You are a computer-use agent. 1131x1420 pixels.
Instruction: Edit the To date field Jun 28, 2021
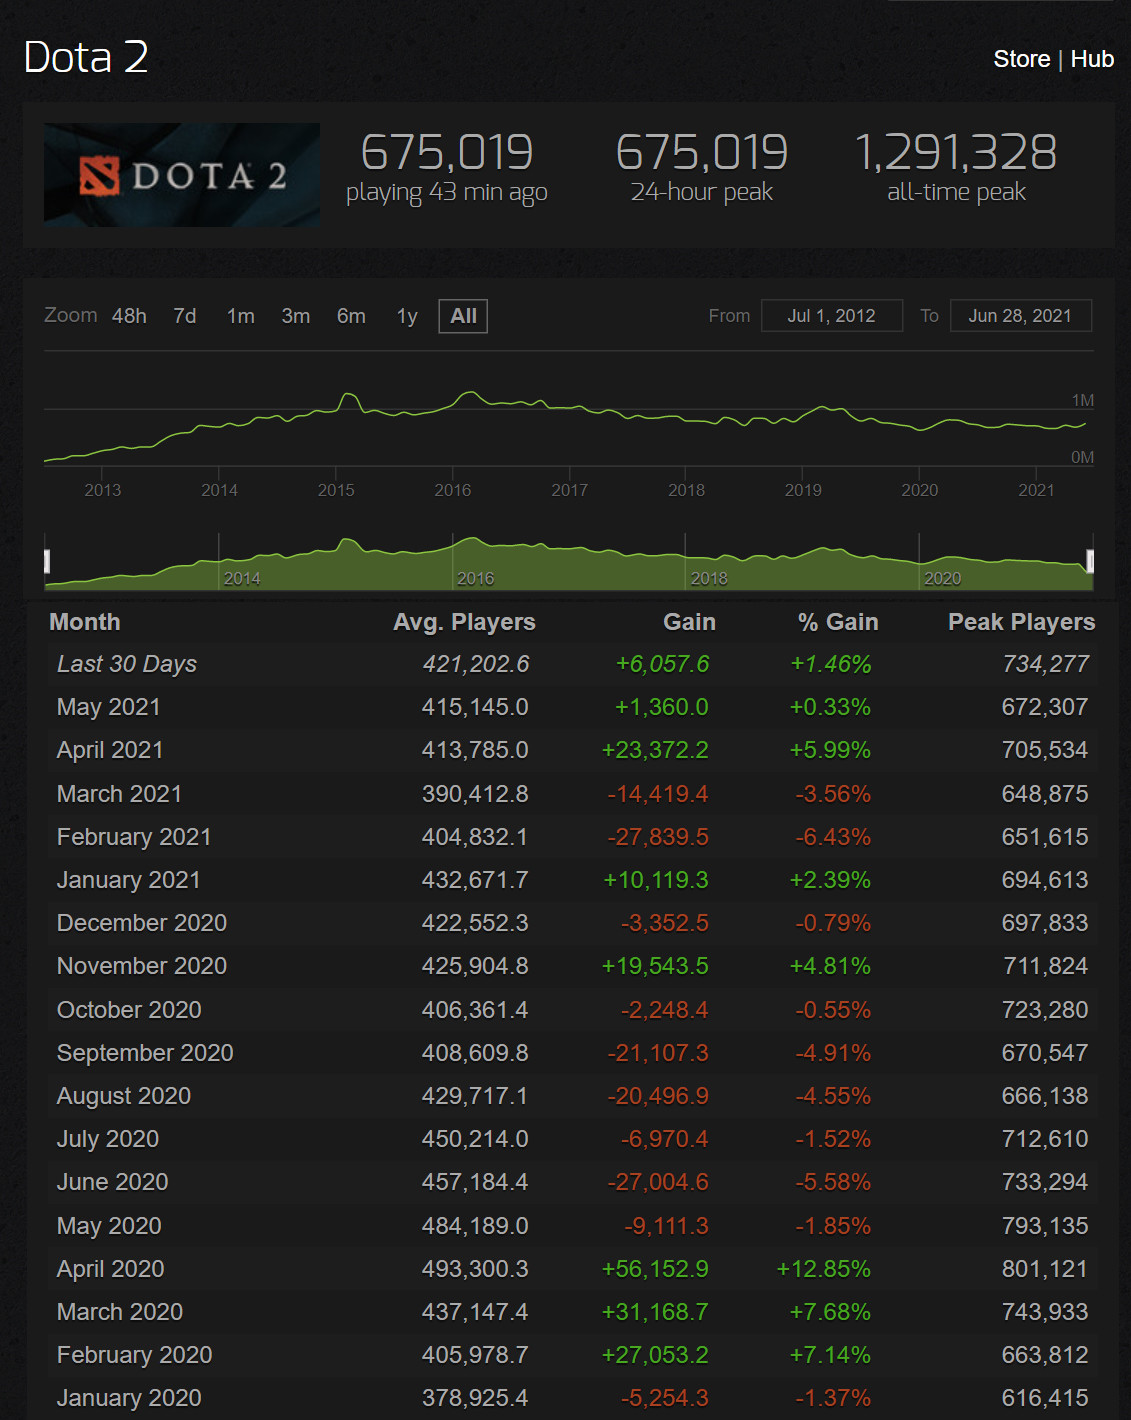1020,316
